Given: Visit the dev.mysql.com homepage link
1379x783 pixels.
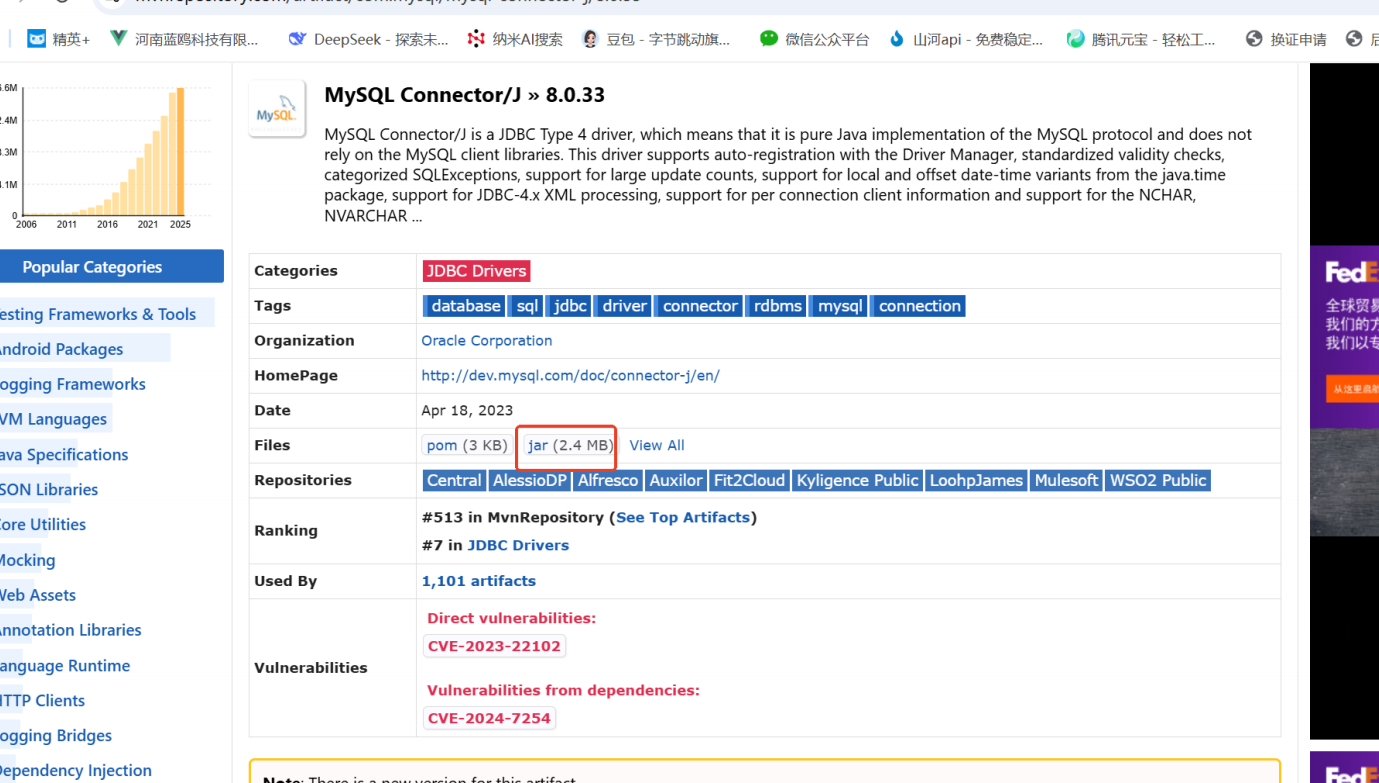Looking at the screenshot, I should tap(571, 376).
